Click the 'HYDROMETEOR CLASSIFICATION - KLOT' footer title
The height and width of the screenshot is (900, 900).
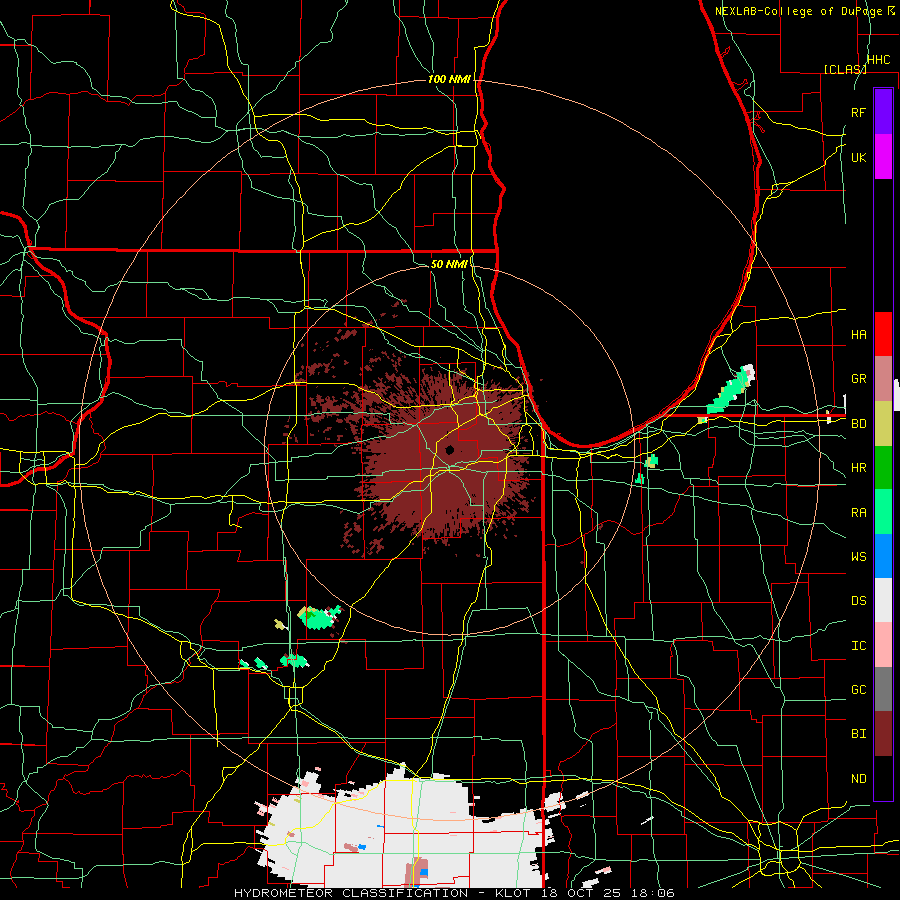click(385, 893)
